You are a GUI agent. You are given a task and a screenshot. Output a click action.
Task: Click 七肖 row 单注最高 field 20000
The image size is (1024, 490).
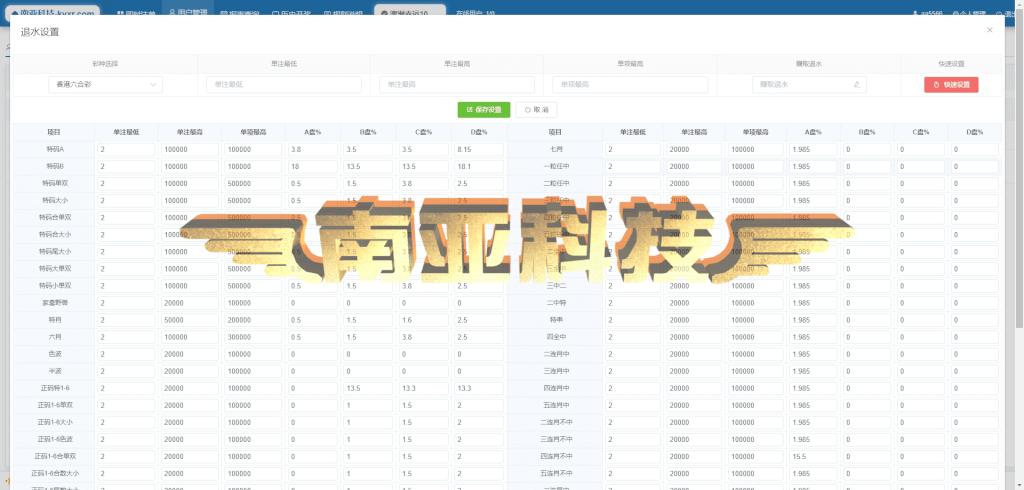coord(694,149)
